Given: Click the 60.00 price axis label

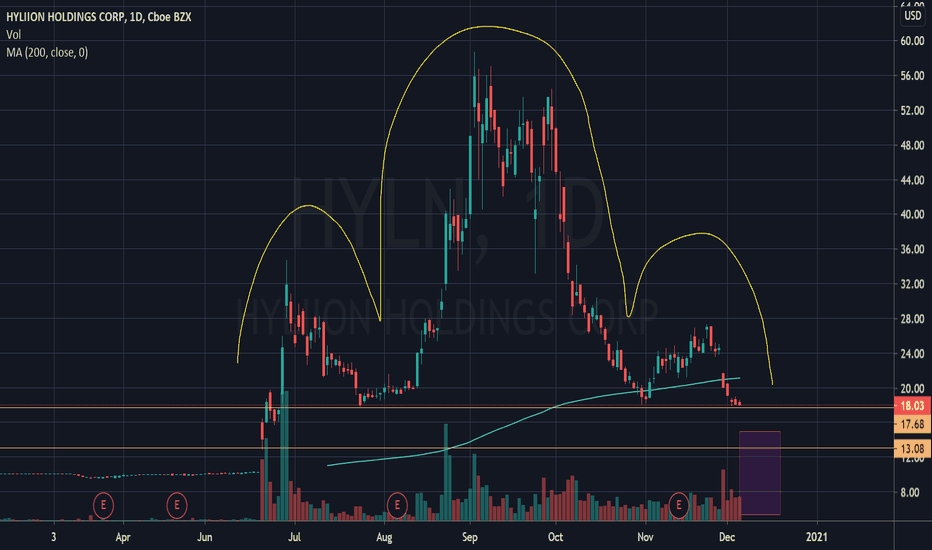Looking at the screenshot, I should (x=912, y=41).
